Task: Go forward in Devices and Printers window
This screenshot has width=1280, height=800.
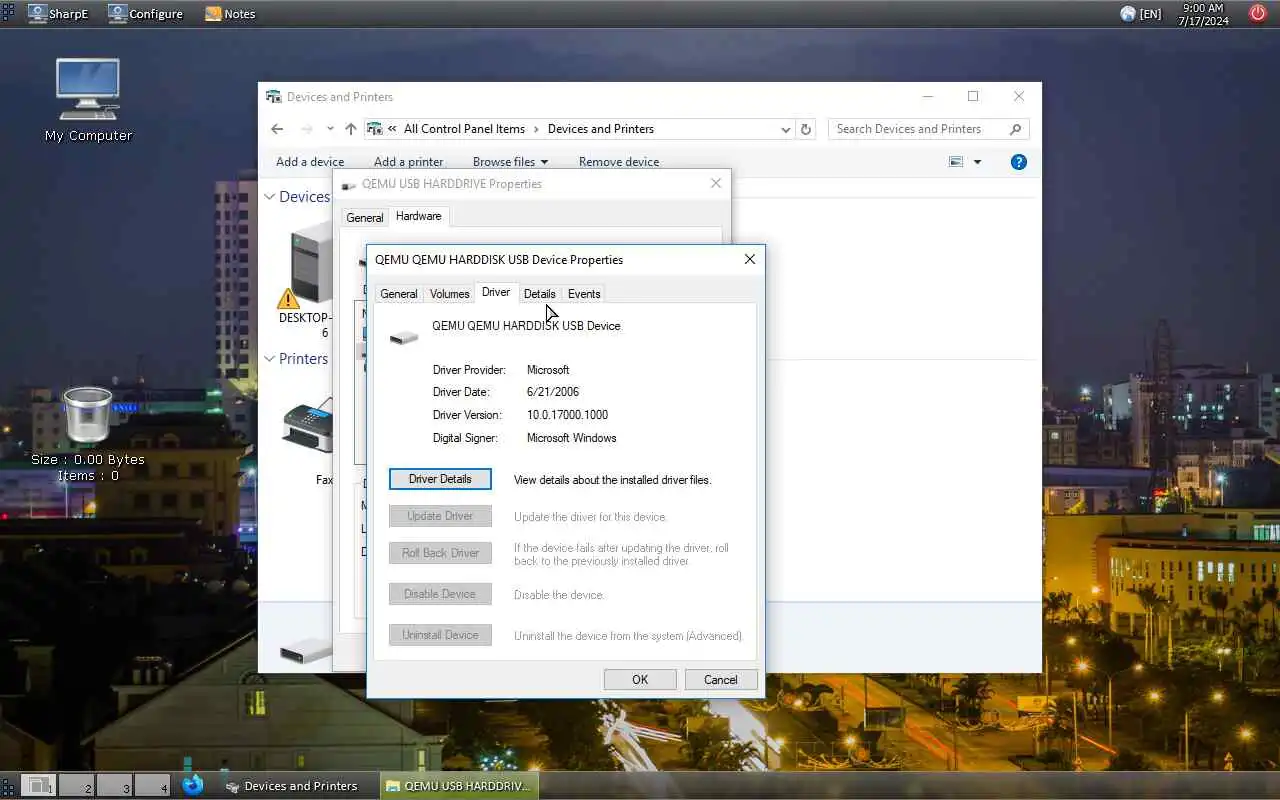Action: (x=306, y=129)
